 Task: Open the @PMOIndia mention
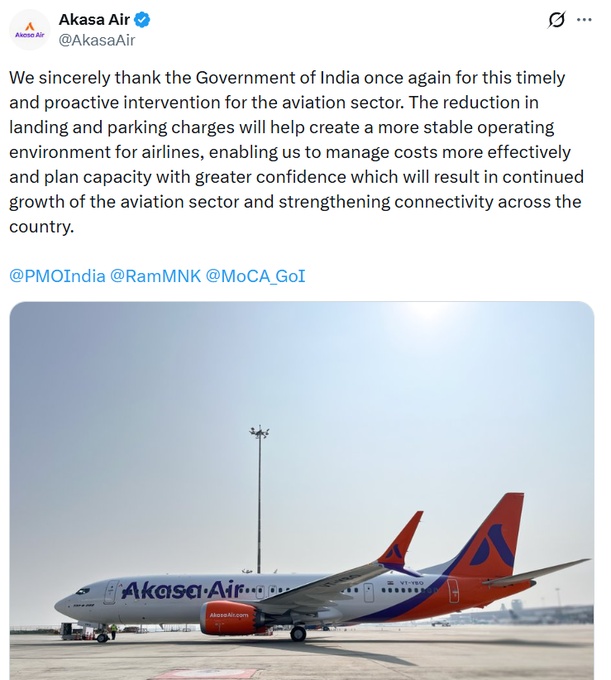(x=57, y=275)
